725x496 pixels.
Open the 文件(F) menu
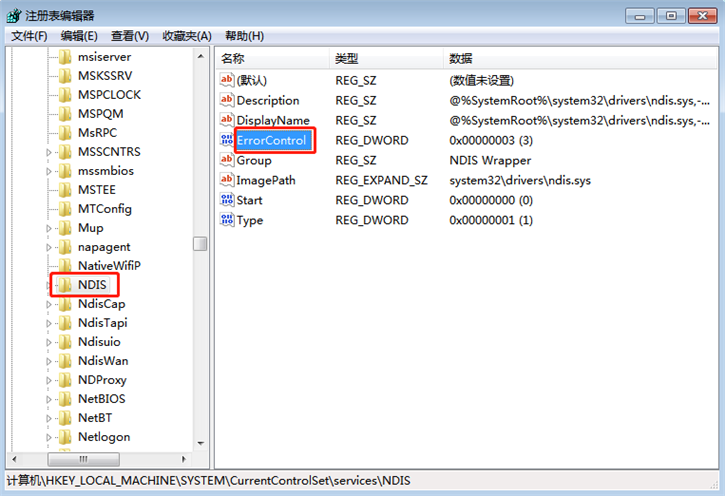[x=29, y=36]
